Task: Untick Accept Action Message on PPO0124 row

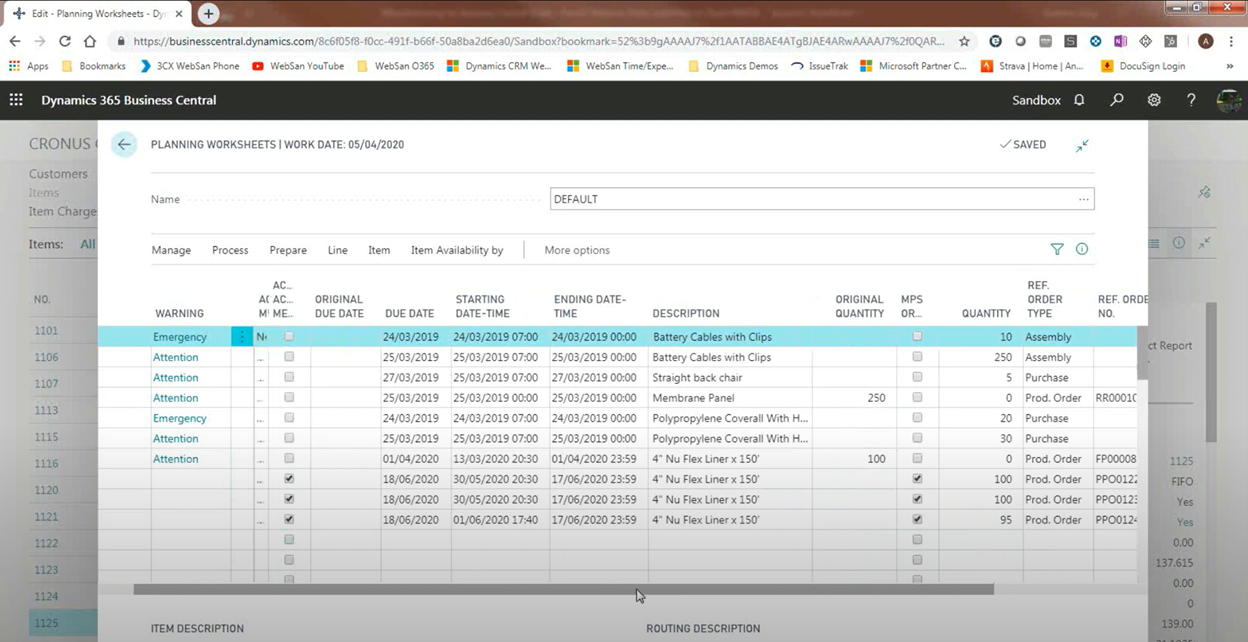Action: [289, 520]
